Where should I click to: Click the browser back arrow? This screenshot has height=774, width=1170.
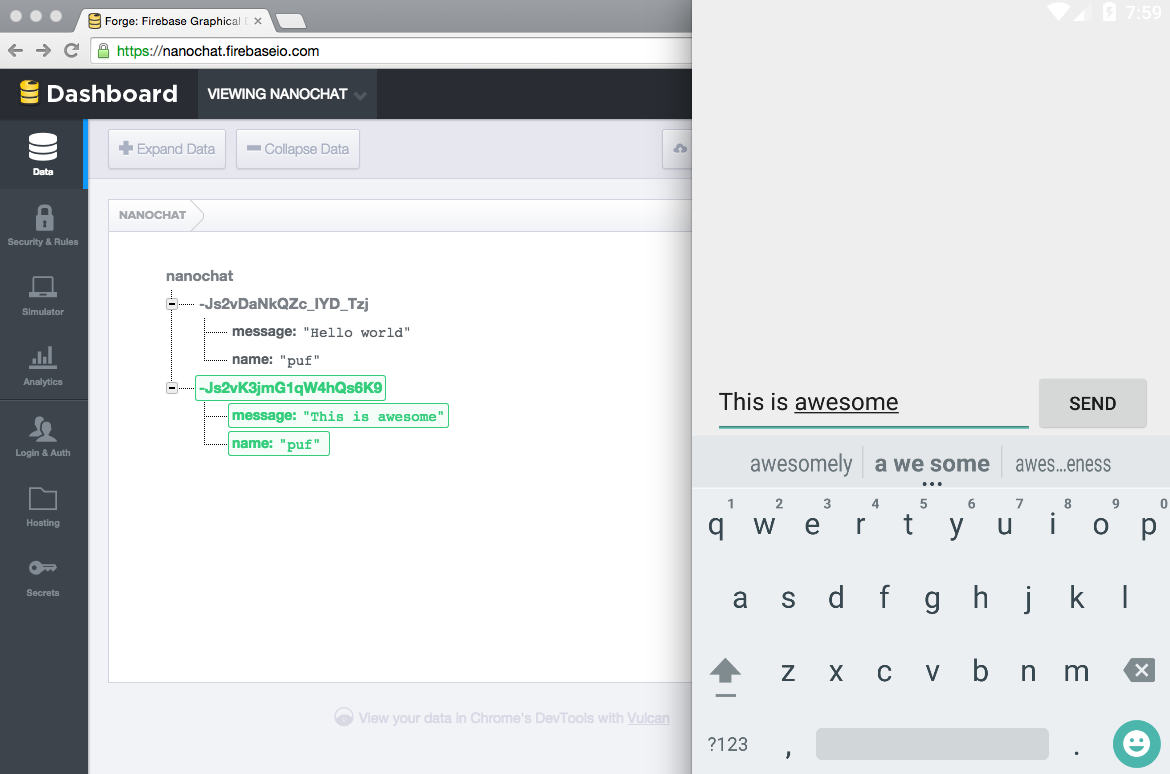click(15, 51)
